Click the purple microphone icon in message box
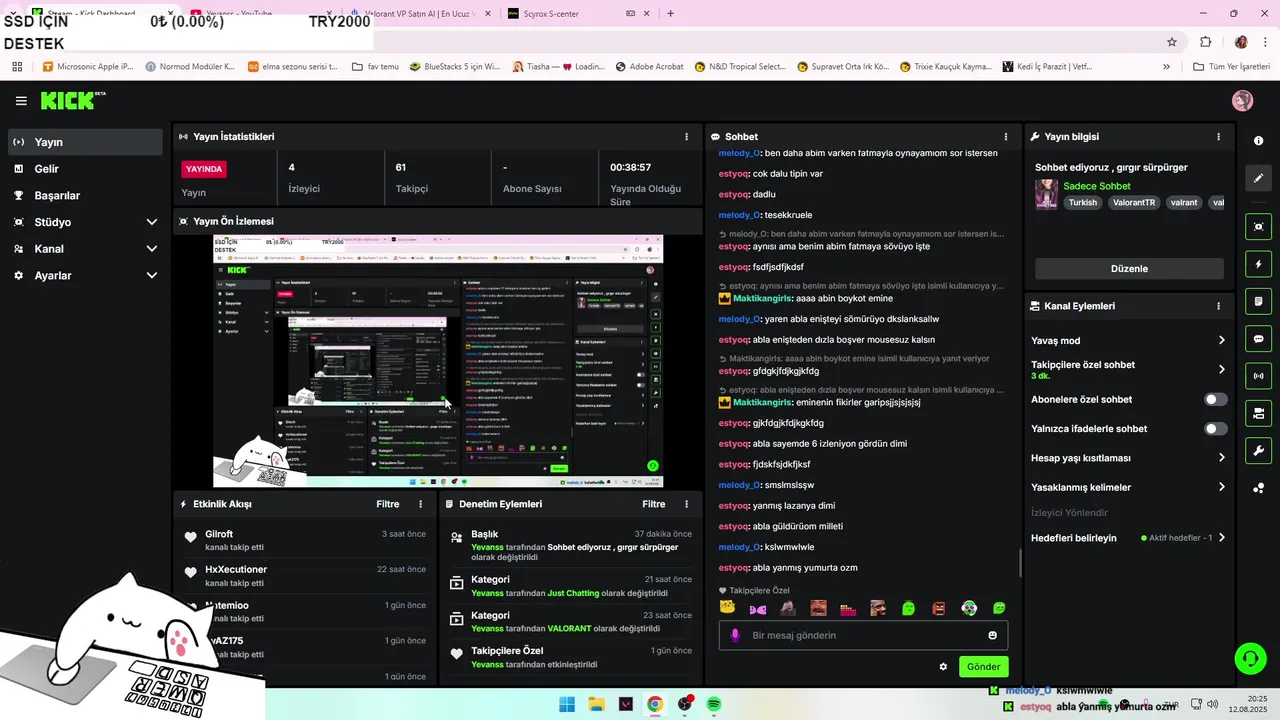Screen dimensions: 1280x720 tap(735, 635)
